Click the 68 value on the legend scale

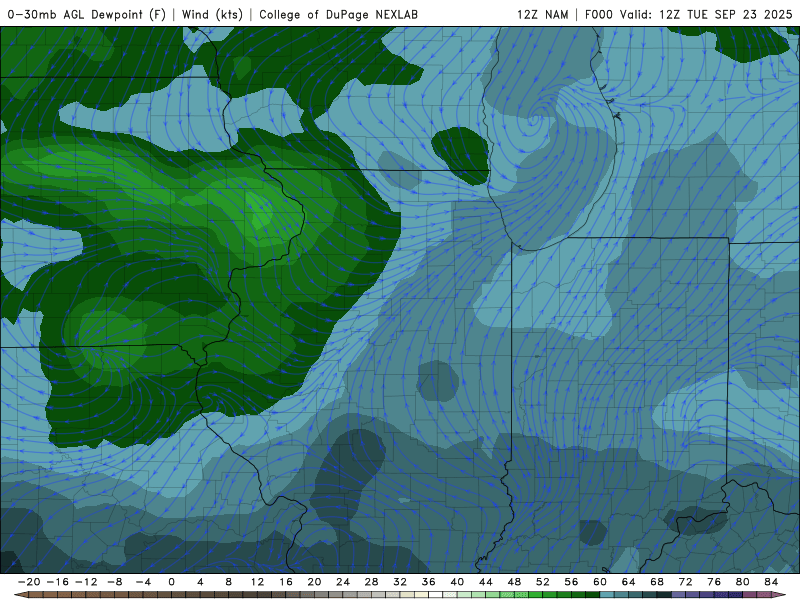click(657, 582)
